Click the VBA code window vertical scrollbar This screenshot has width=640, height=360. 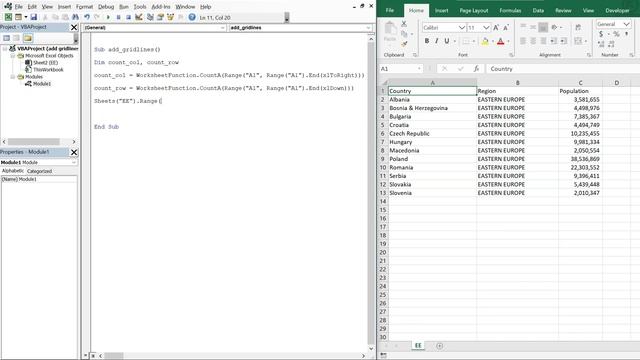click(x=371, y=193)
